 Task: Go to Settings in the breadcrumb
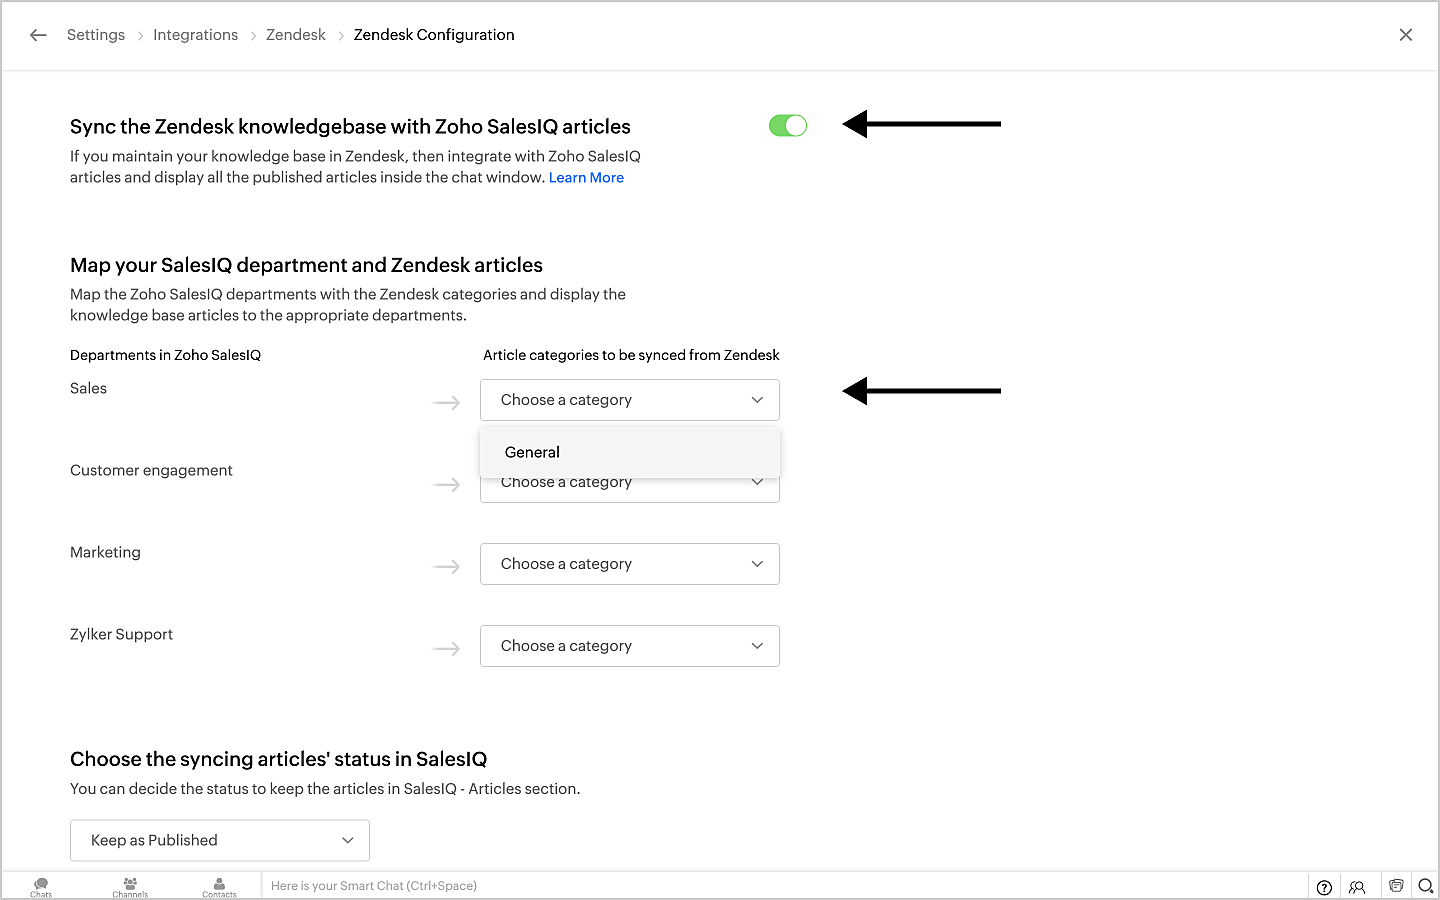pos(96,35)
